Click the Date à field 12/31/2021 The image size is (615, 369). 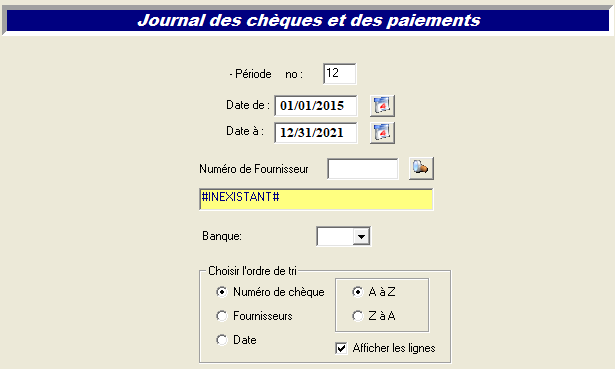click(x=316, y=133)
